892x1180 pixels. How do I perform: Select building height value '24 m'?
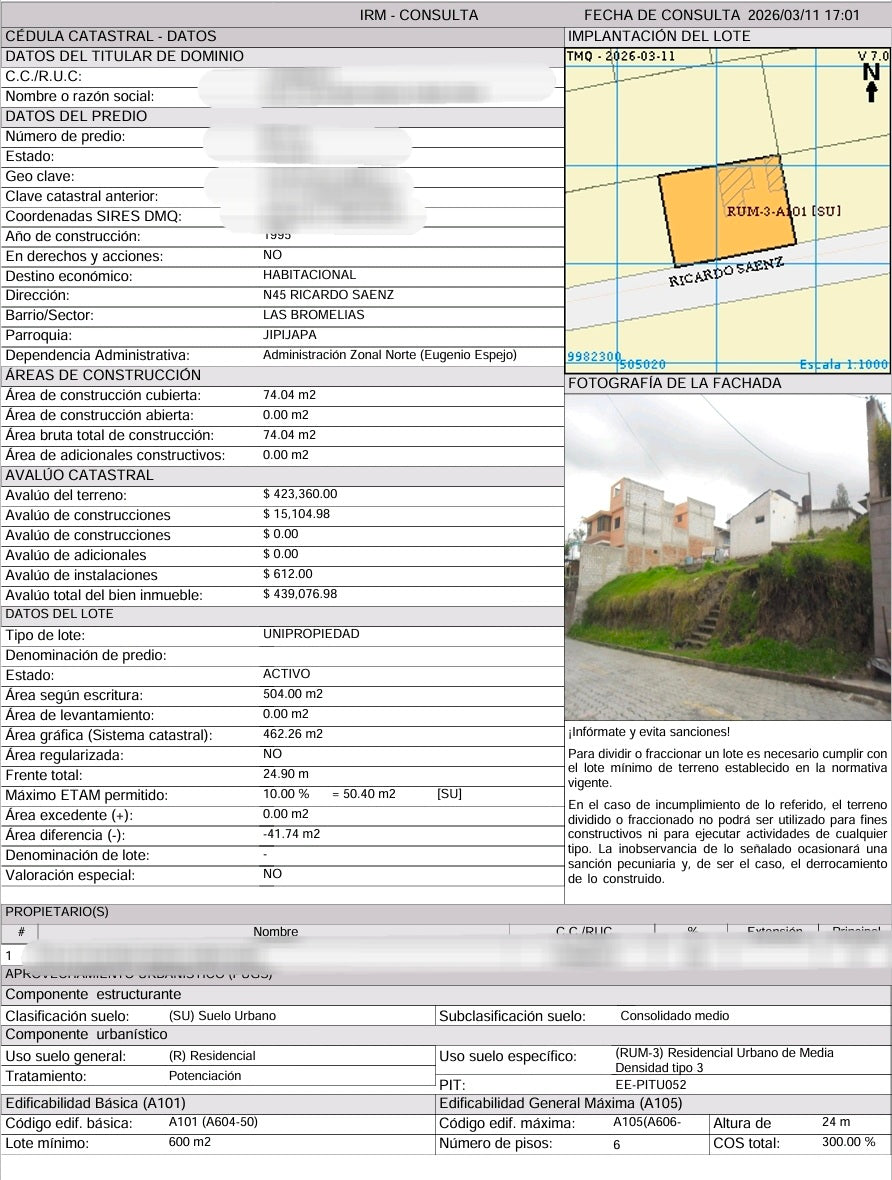[x=836, y=1122]
